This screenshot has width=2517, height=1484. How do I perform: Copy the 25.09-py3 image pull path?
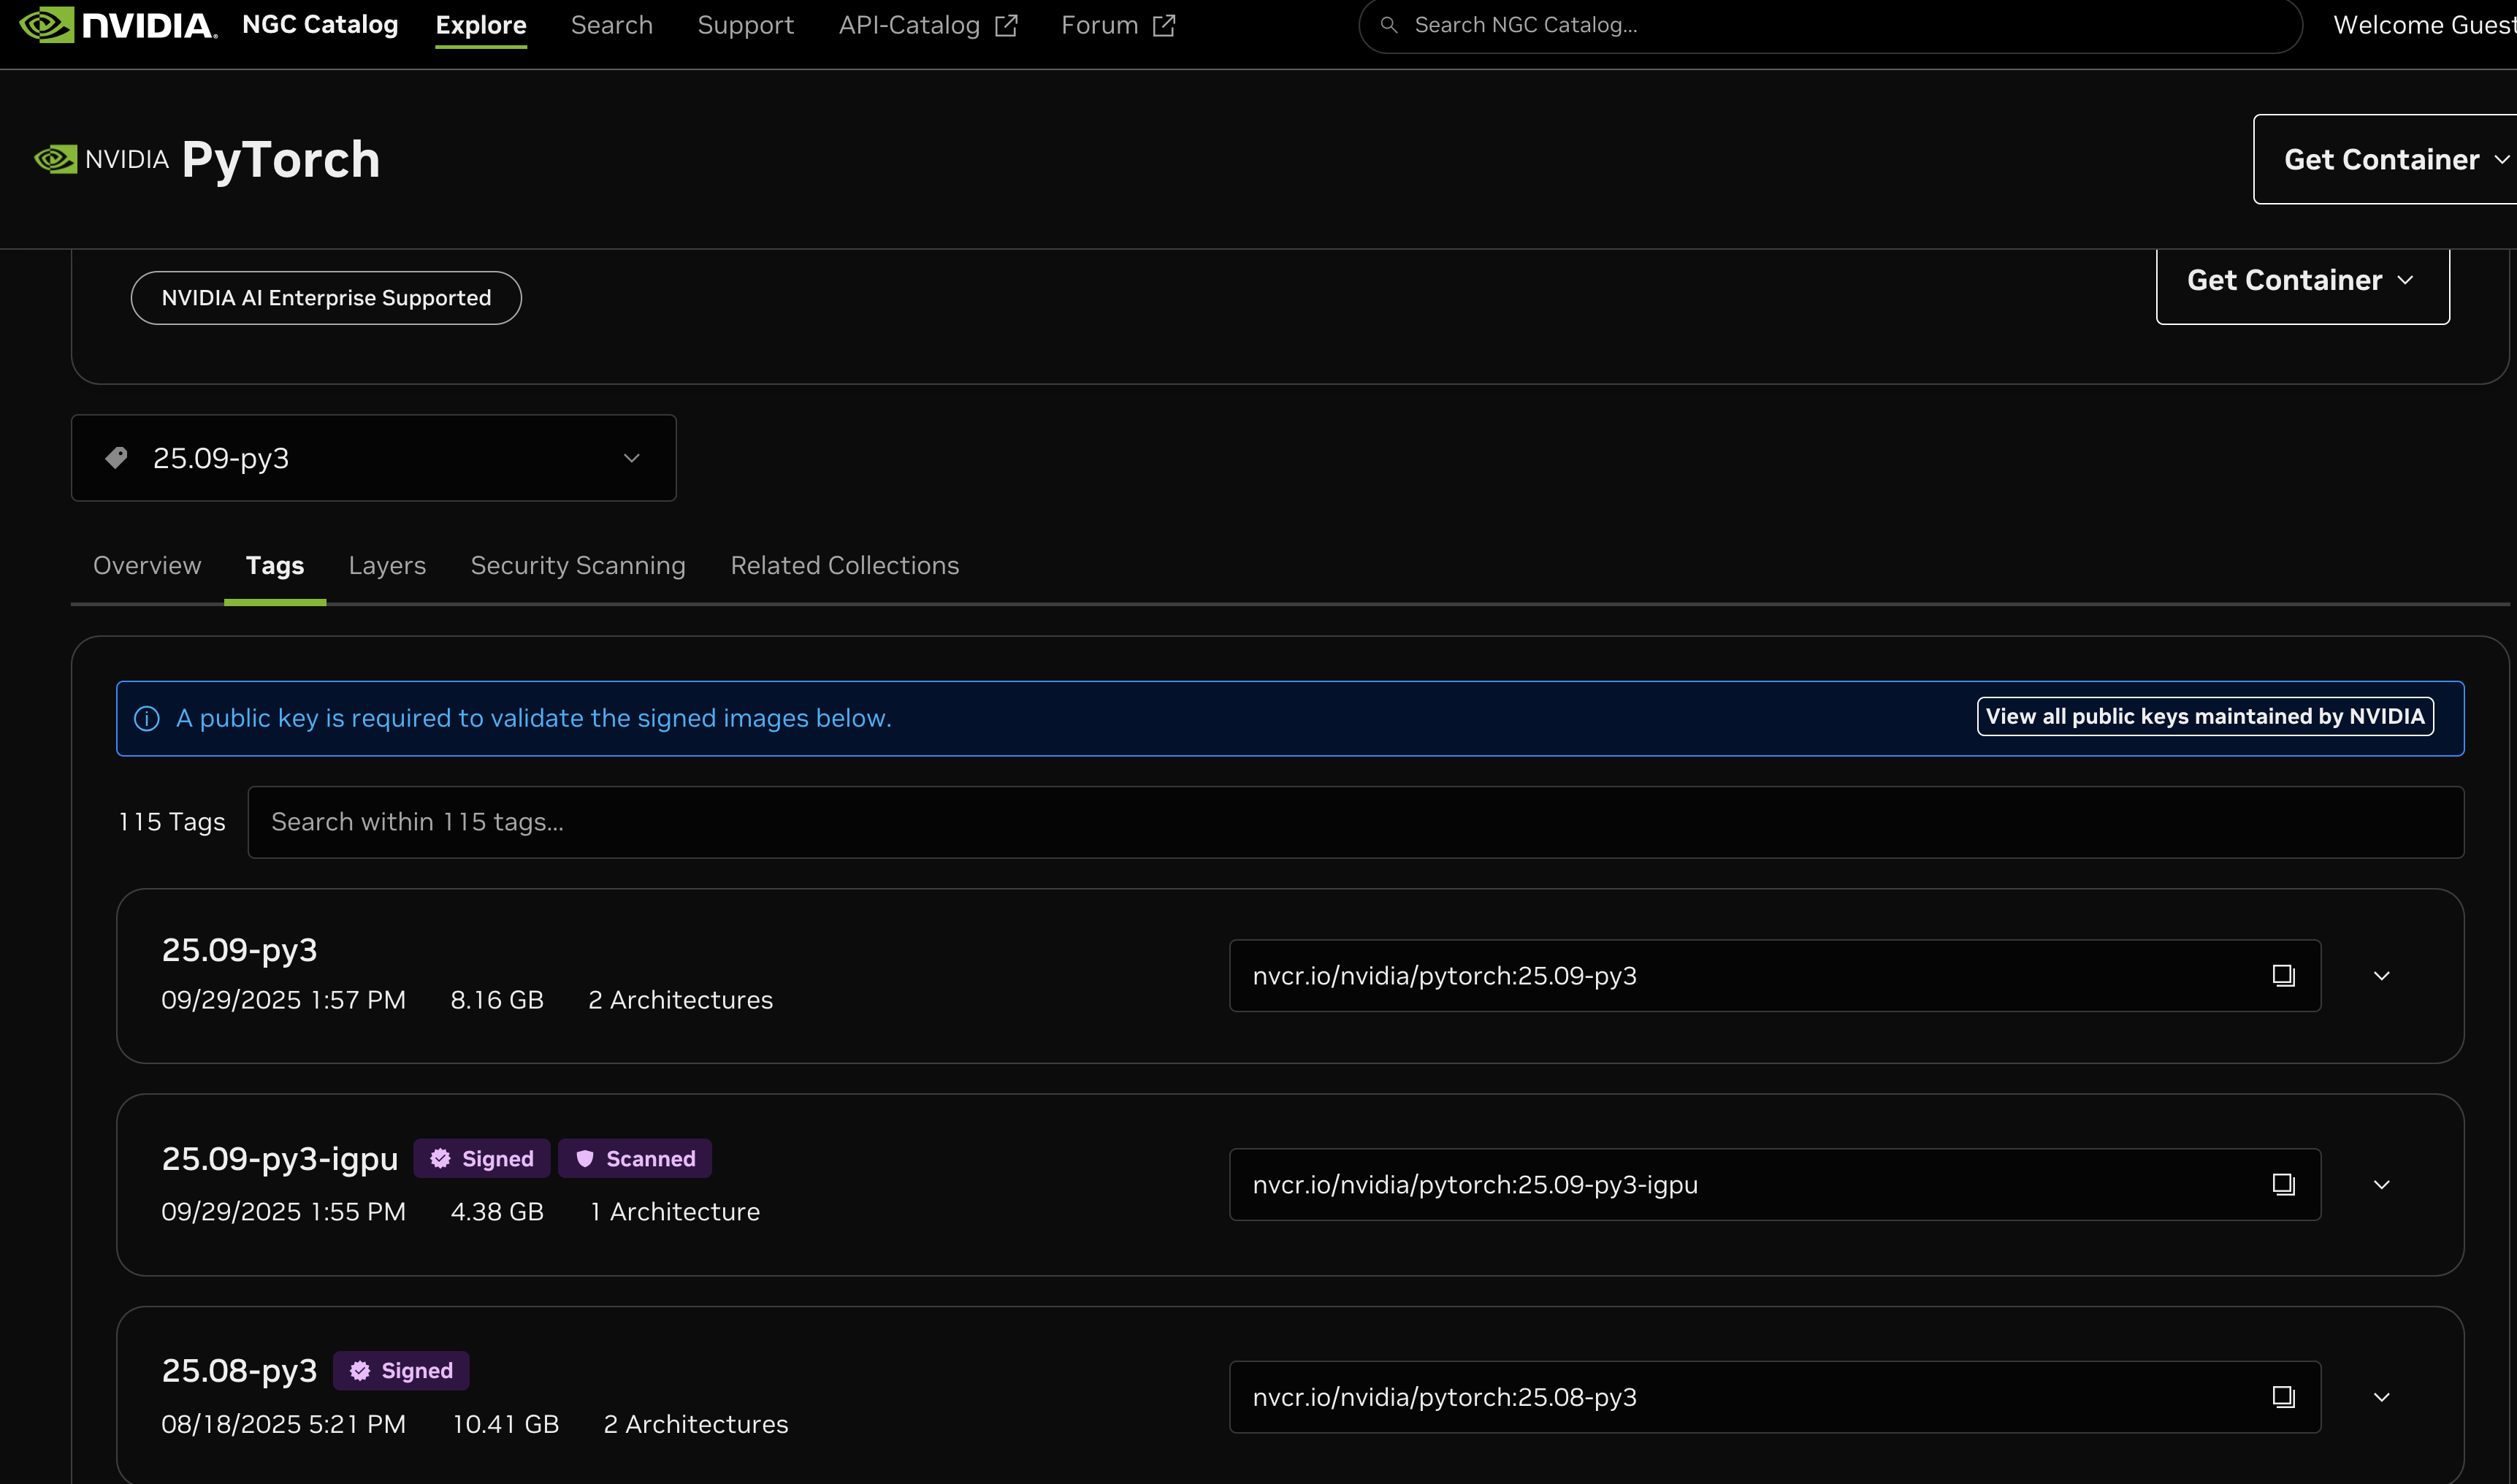[2282, 975]
